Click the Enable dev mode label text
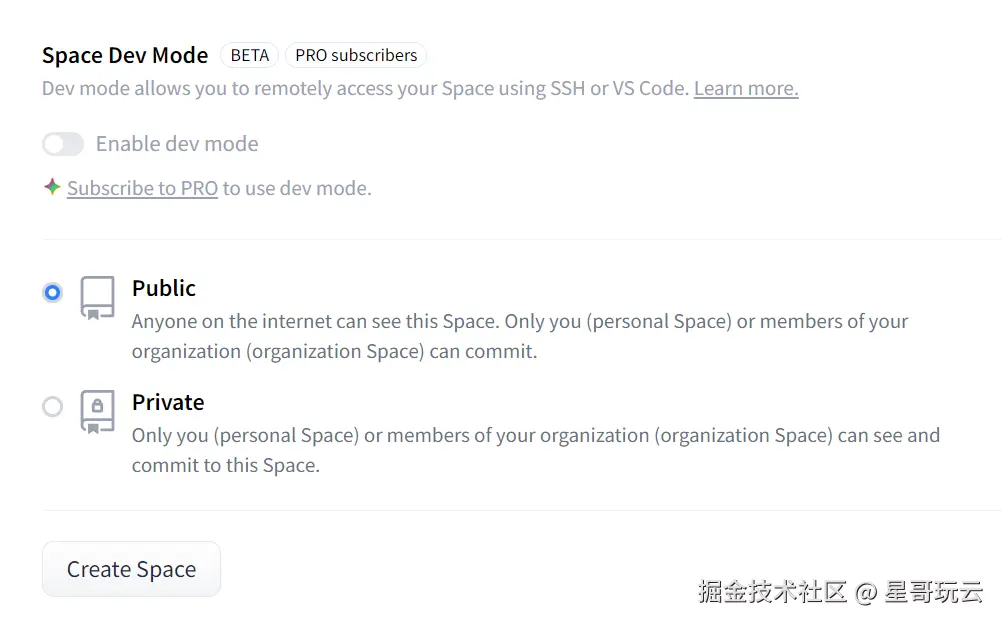 pyautogui.click(x=177, y=144)
